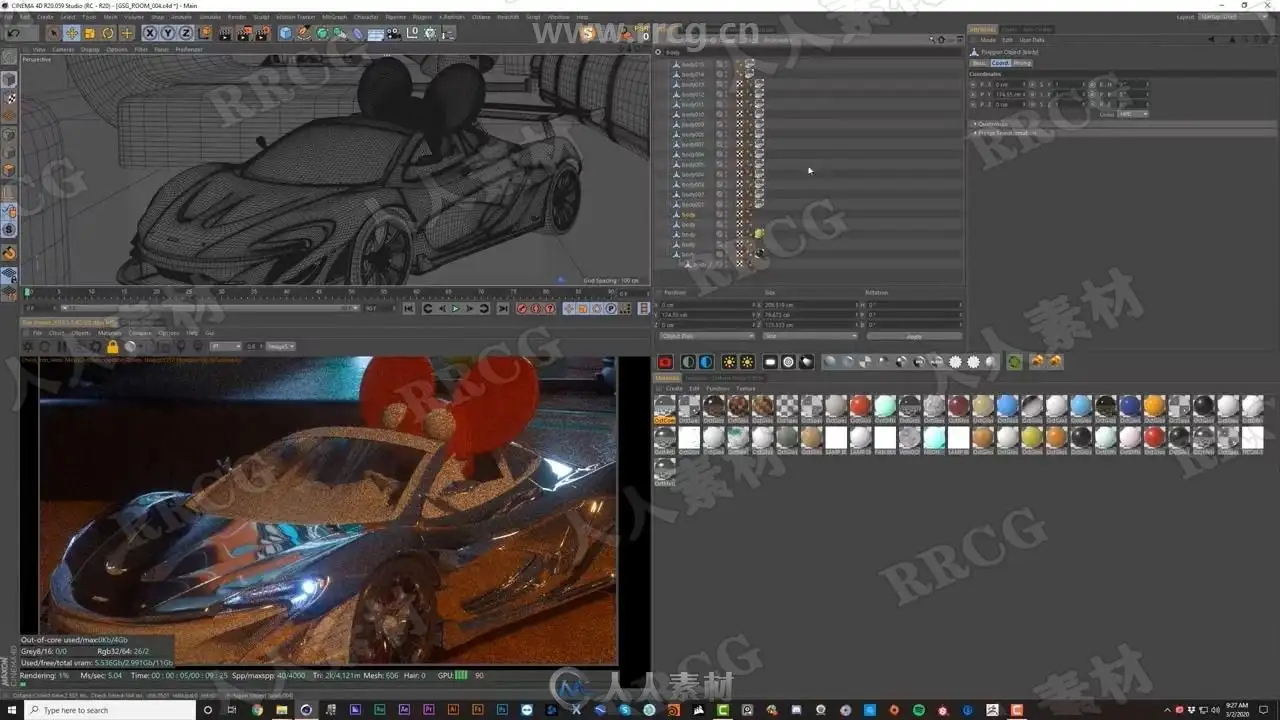
Task: Open the Octane menu
Action: (x=479, y=17)
